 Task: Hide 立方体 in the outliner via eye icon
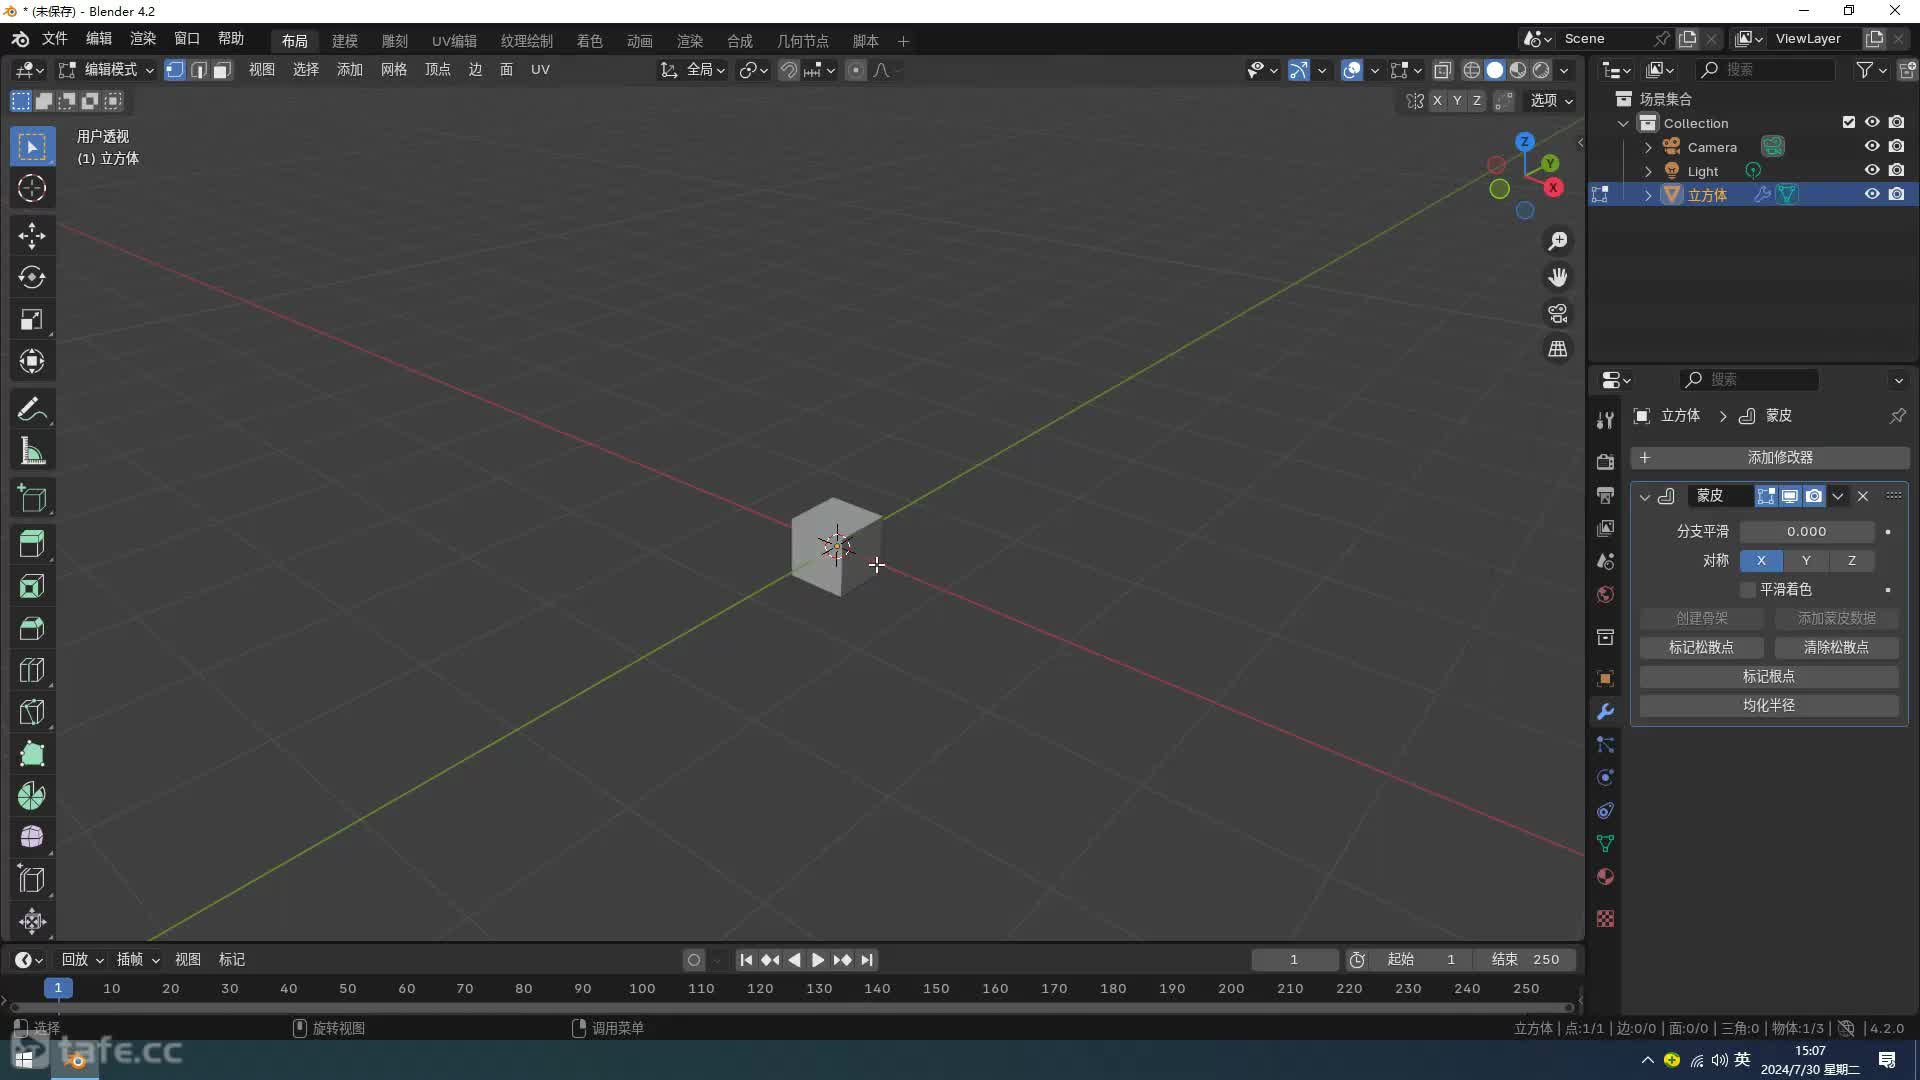1872,195
